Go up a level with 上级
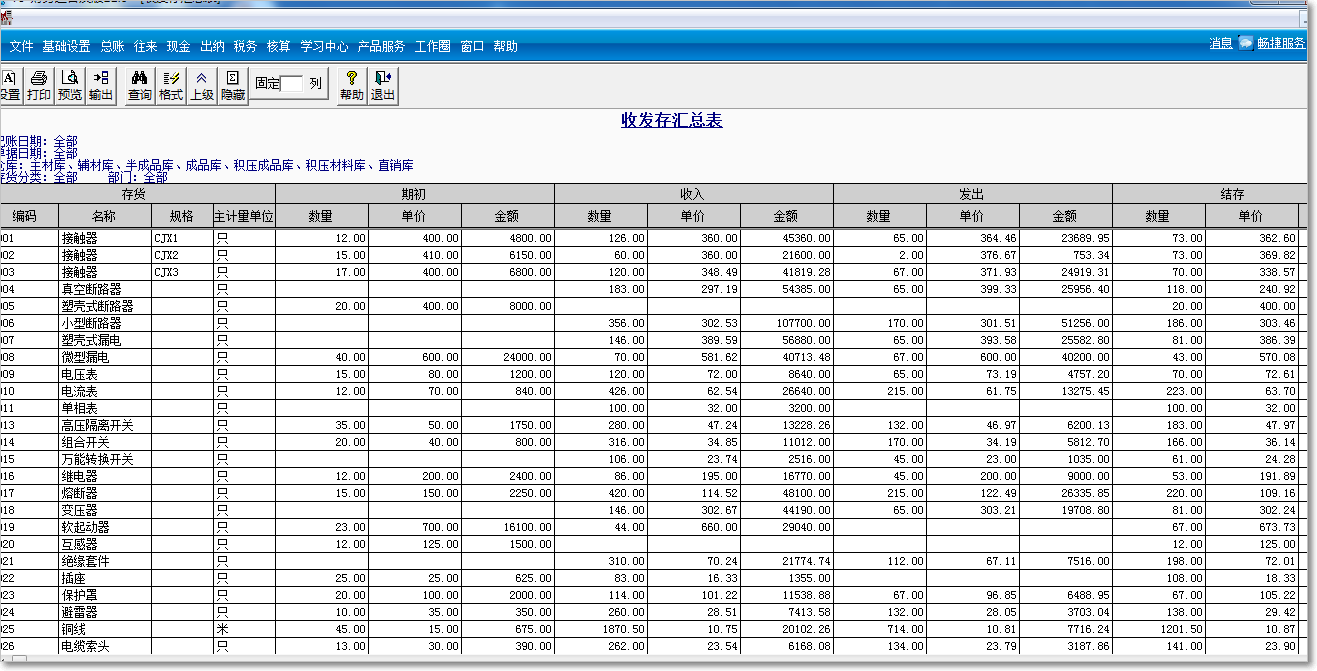1317x671 pixels. click(202, 85)
